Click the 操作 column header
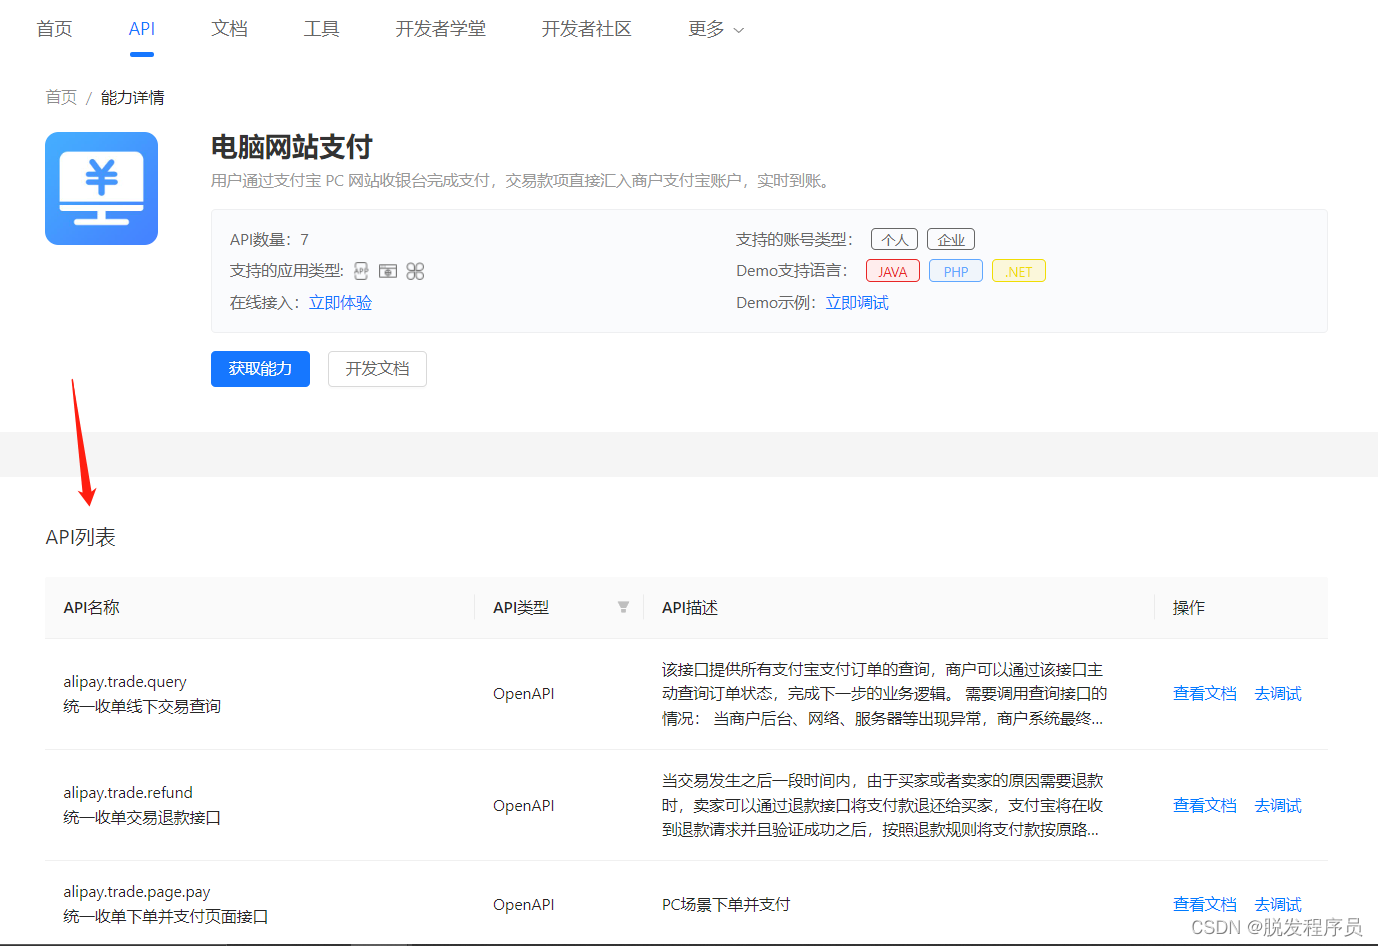The image size is (1378, 946). click(1189, 607)
